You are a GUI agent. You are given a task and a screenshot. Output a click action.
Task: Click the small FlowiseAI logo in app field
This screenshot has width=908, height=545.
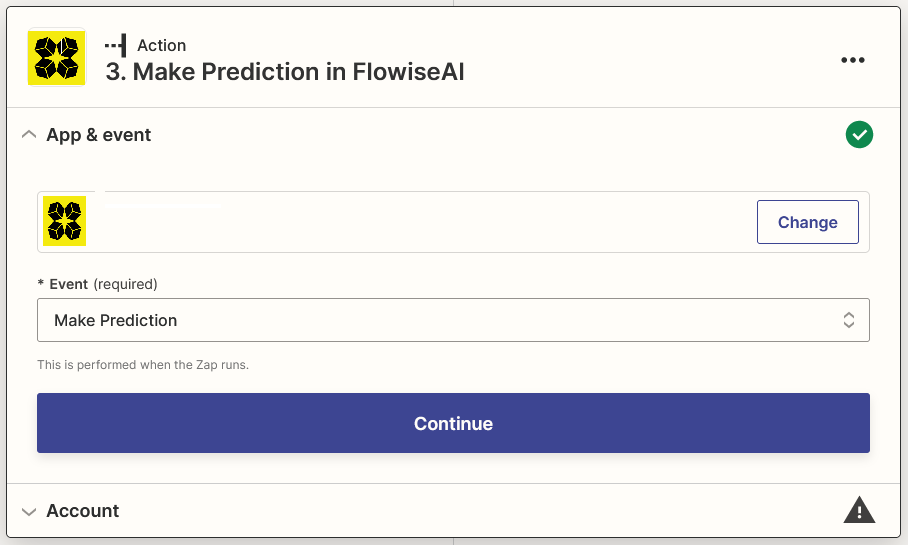(x=65, y=221)
